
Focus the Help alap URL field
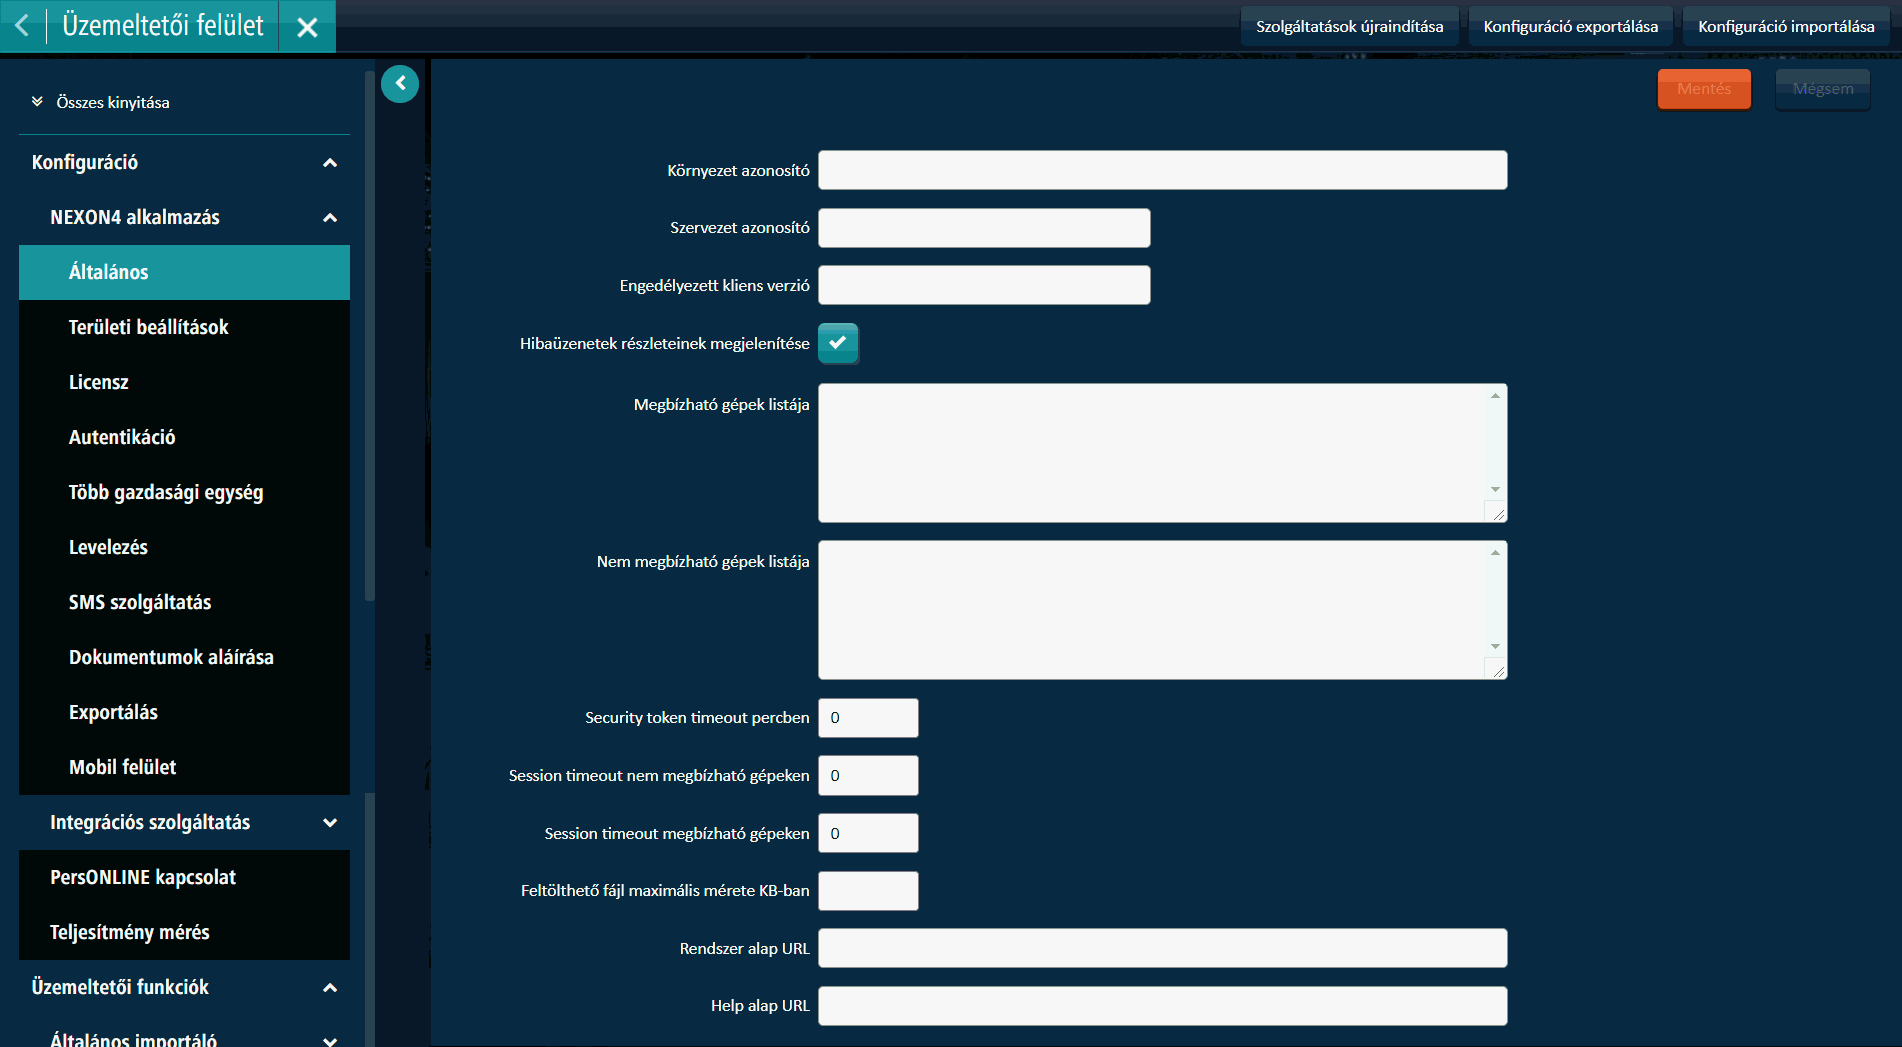[1162, 1006]
